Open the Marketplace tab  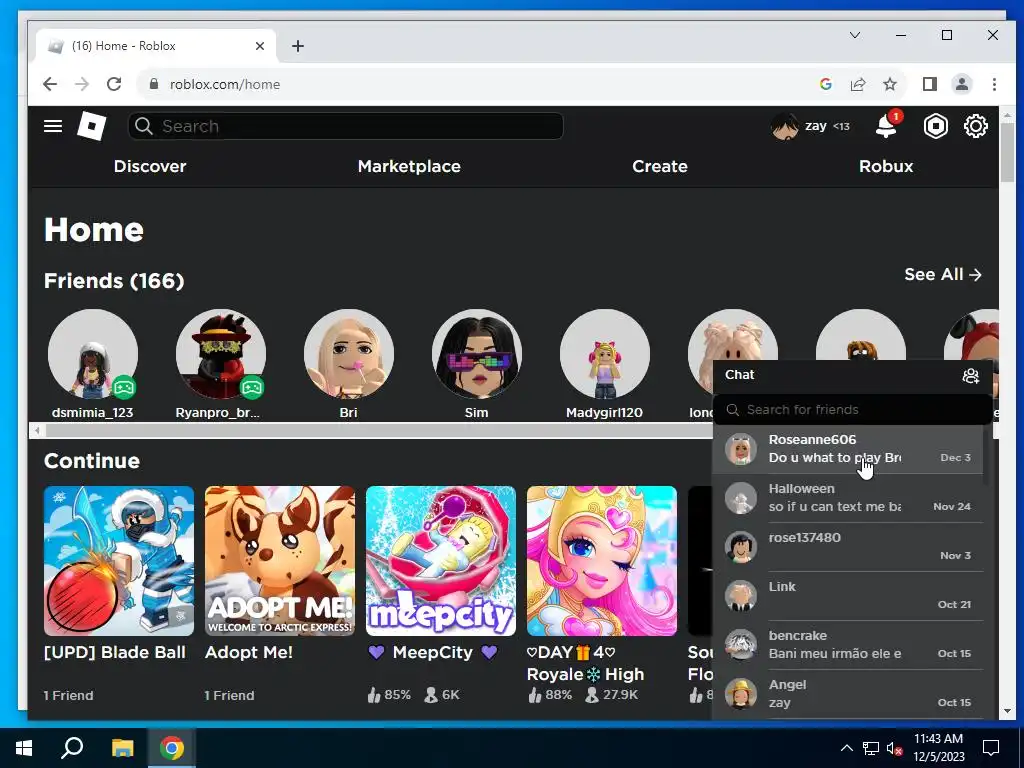point(409,166)
